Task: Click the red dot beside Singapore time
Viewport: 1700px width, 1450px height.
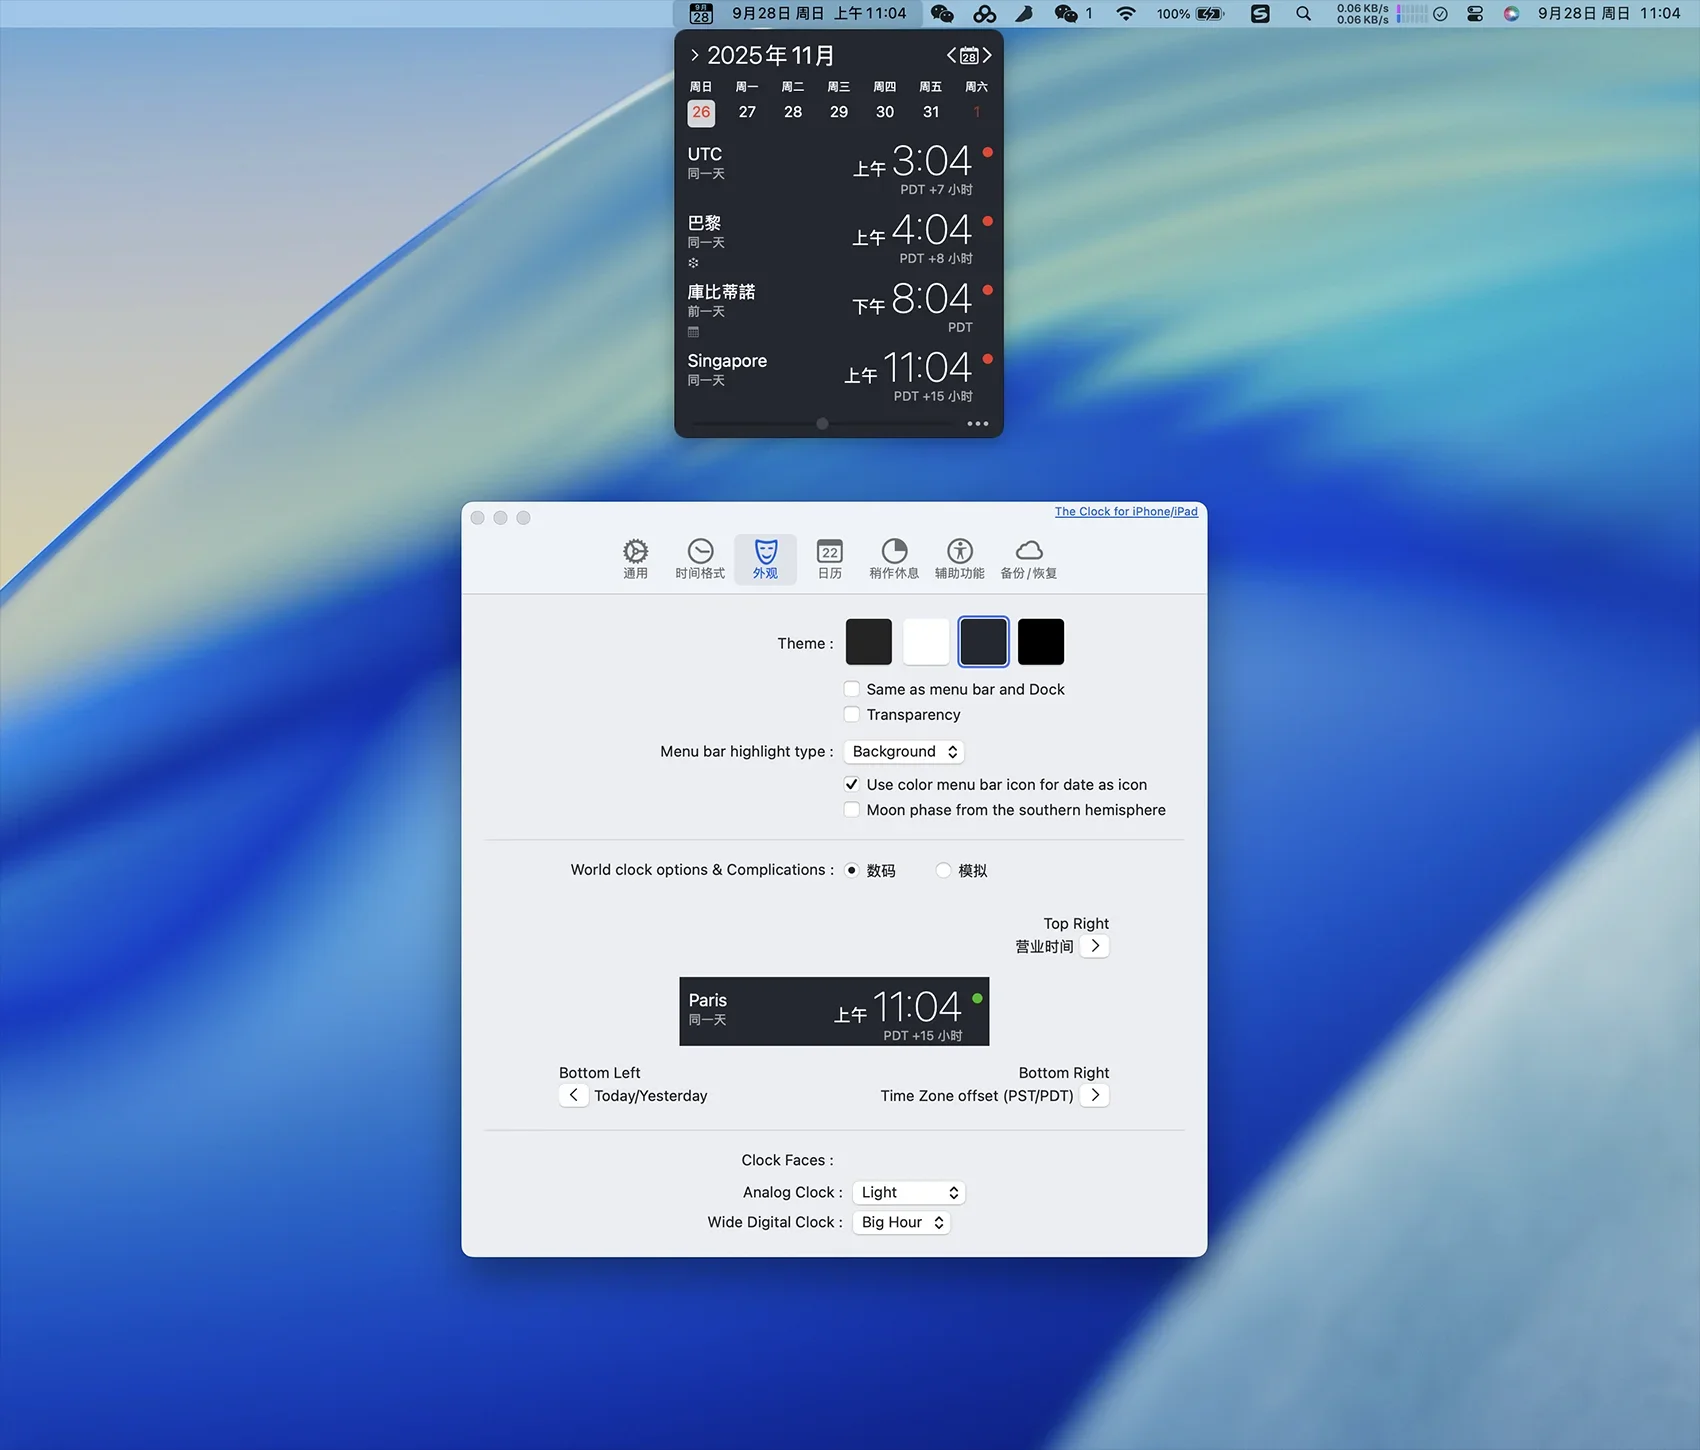Action: pos(988,359)
